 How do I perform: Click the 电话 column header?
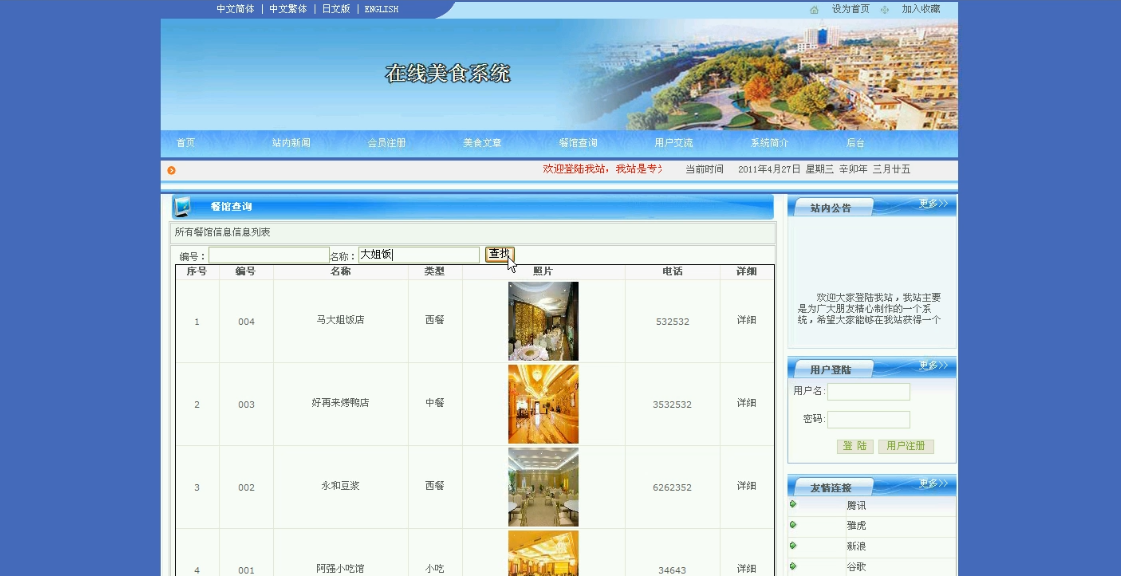pyautogui.click(x=673, y=272)
